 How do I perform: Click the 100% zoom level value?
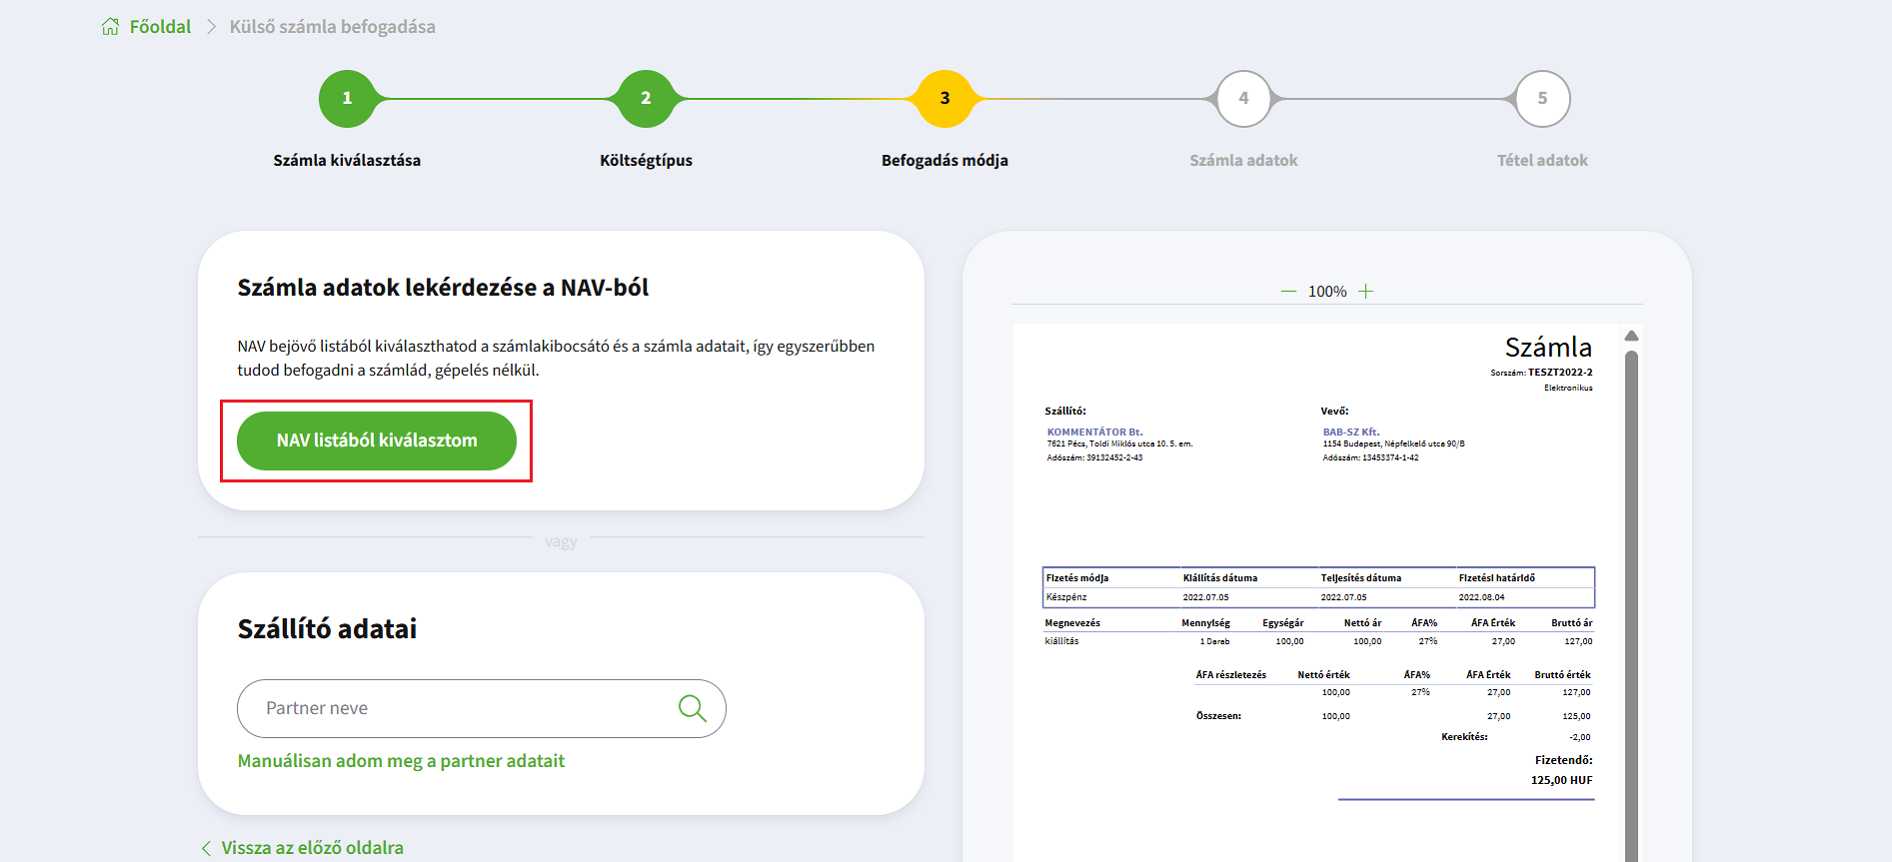coord(1327,291)
